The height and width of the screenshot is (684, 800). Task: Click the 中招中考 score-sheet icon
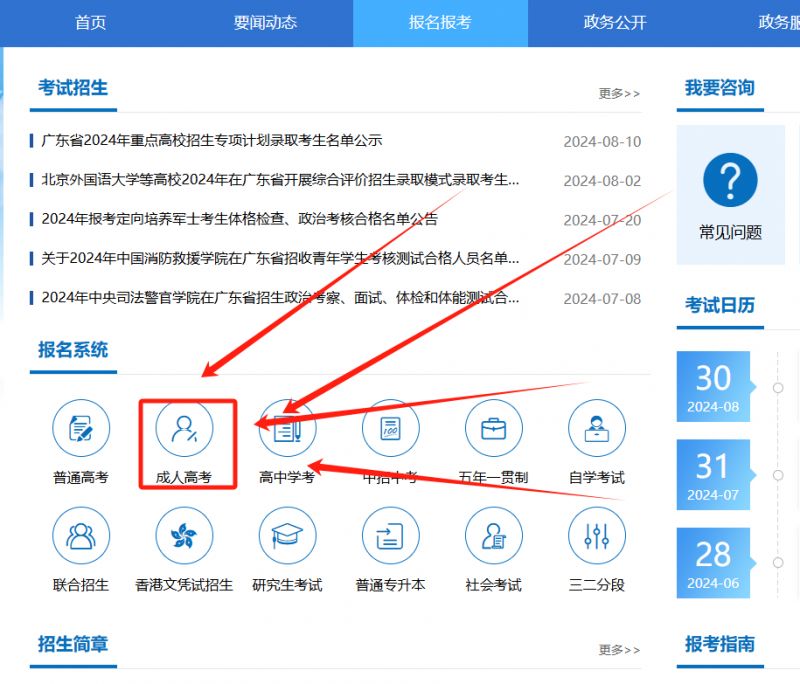point(390,428)
